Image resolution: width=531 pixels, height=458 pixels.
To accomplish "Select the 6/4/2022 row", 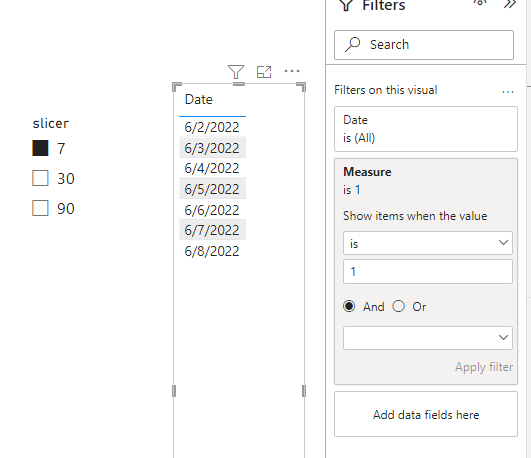I will (212, 168).
